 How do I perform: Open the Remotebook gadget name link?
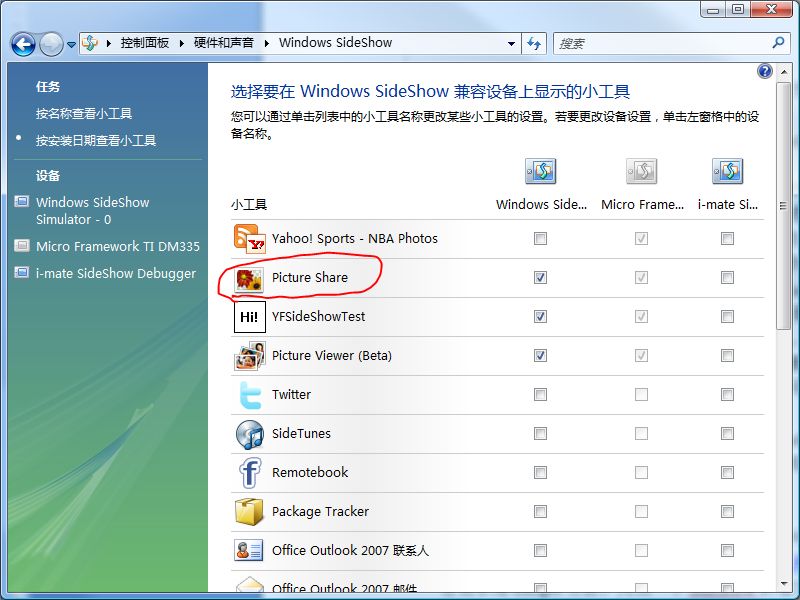(x=310, y=472)
